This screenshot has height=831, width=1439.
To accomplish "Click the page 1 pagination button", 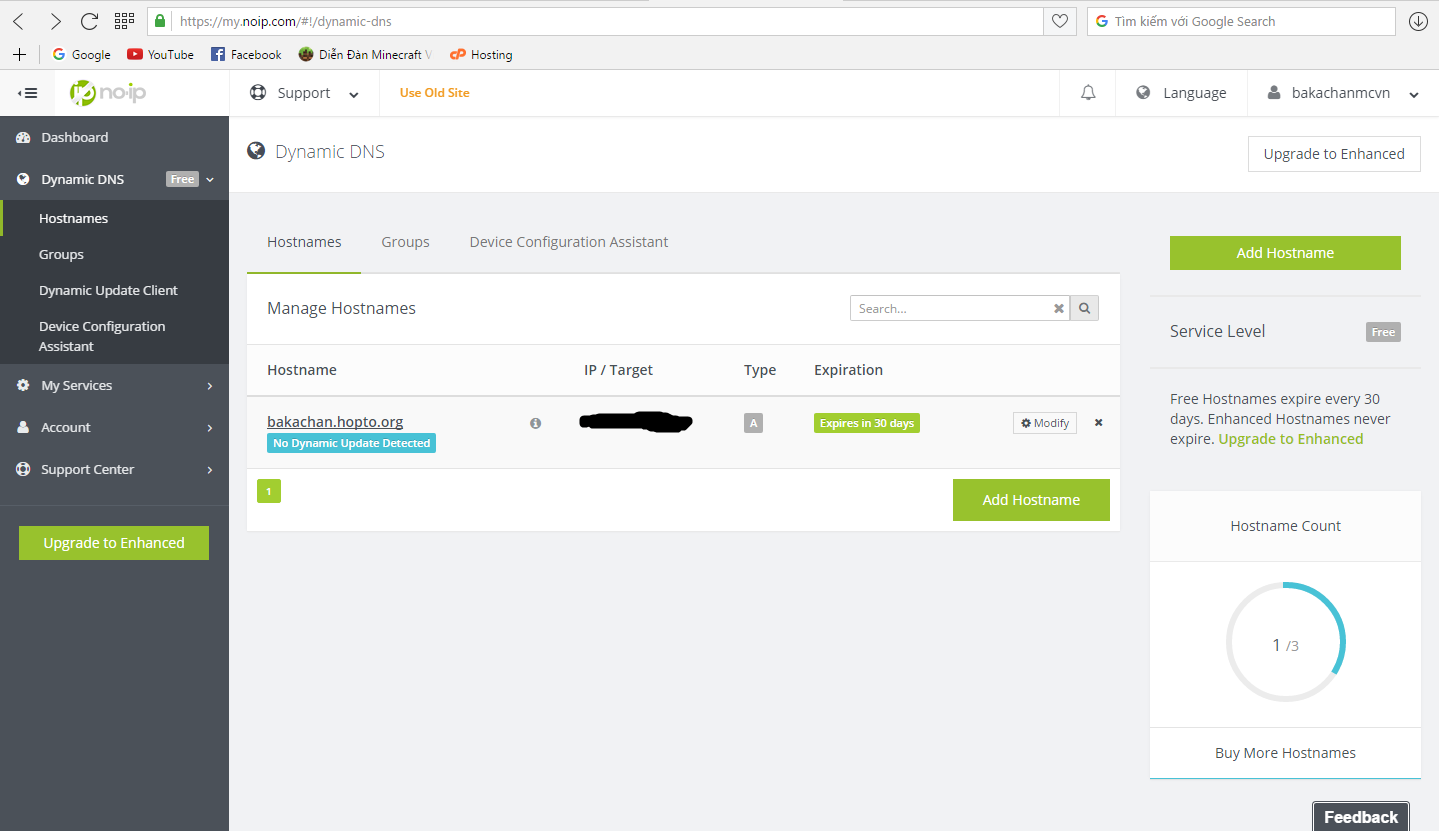I will click(269, 491).
